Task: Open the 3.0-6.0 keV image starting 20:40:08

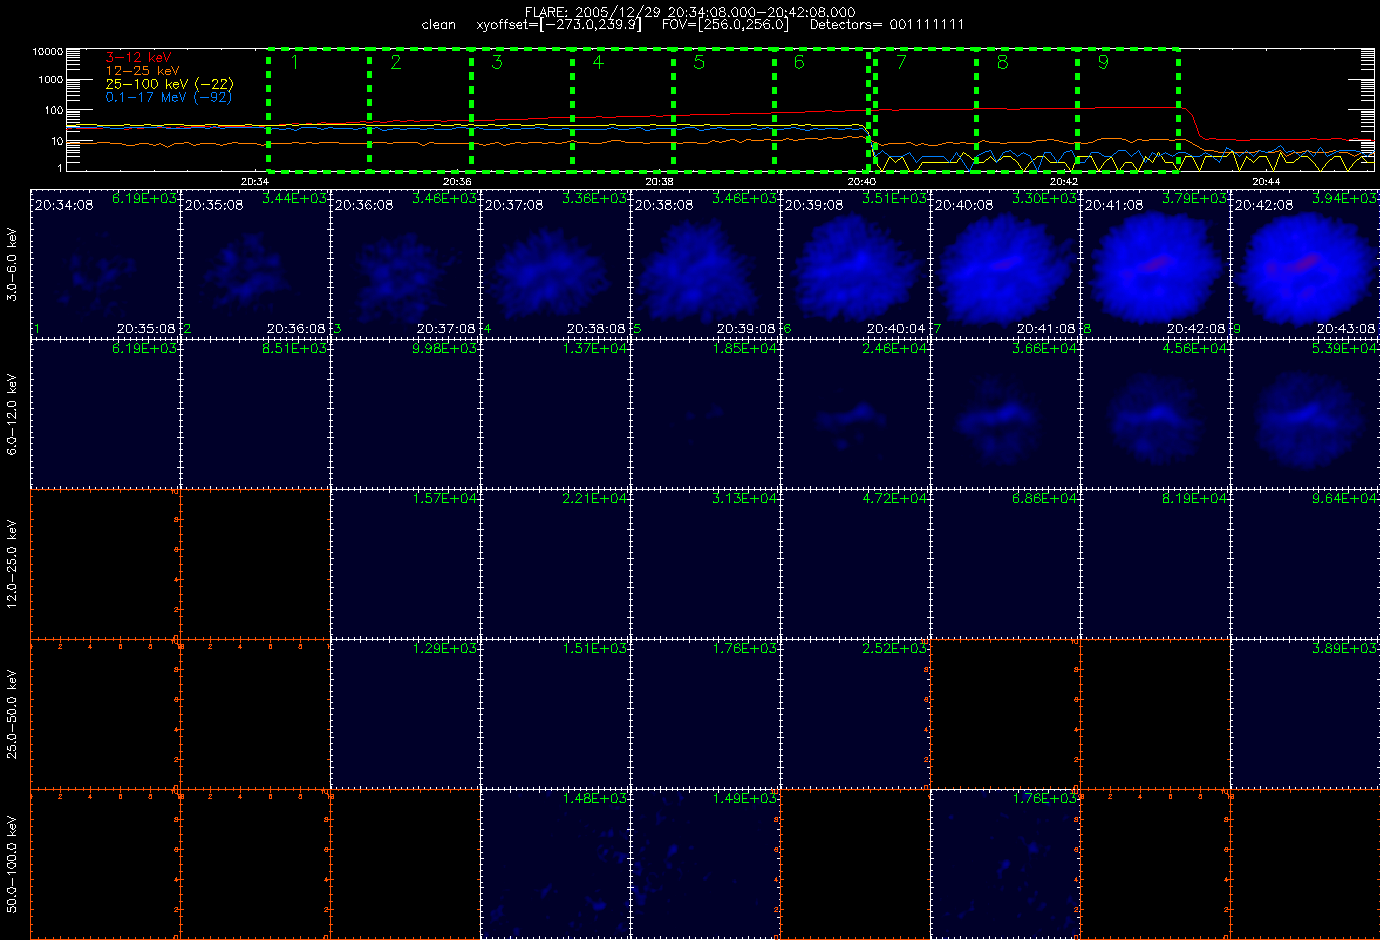Action: (x=1006, y=264)
